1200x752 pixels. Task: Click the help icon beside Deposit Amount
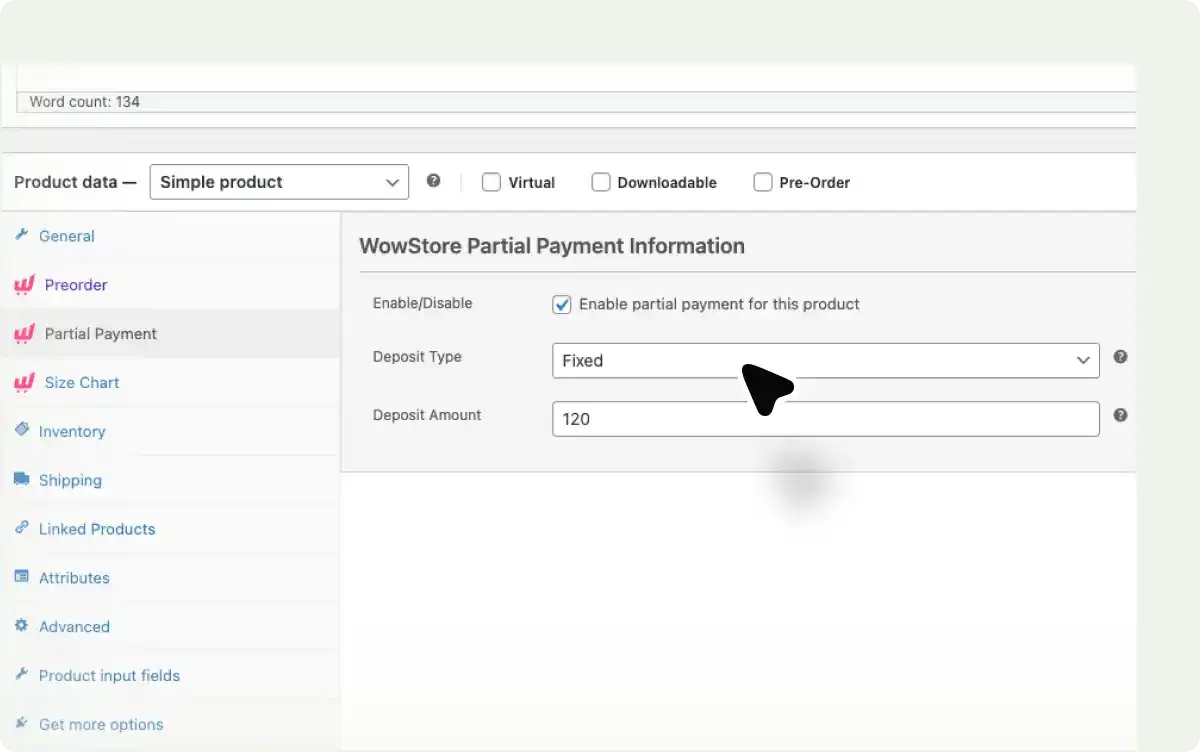tap(1120, 414)
